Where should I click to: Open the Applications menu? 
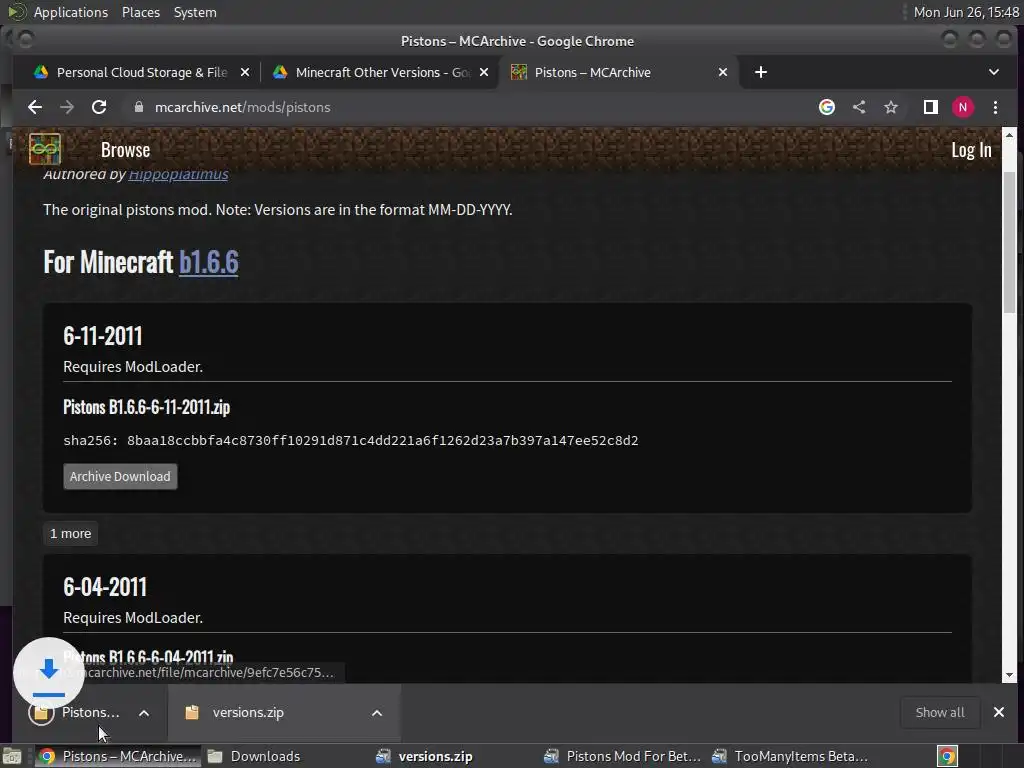71,12
